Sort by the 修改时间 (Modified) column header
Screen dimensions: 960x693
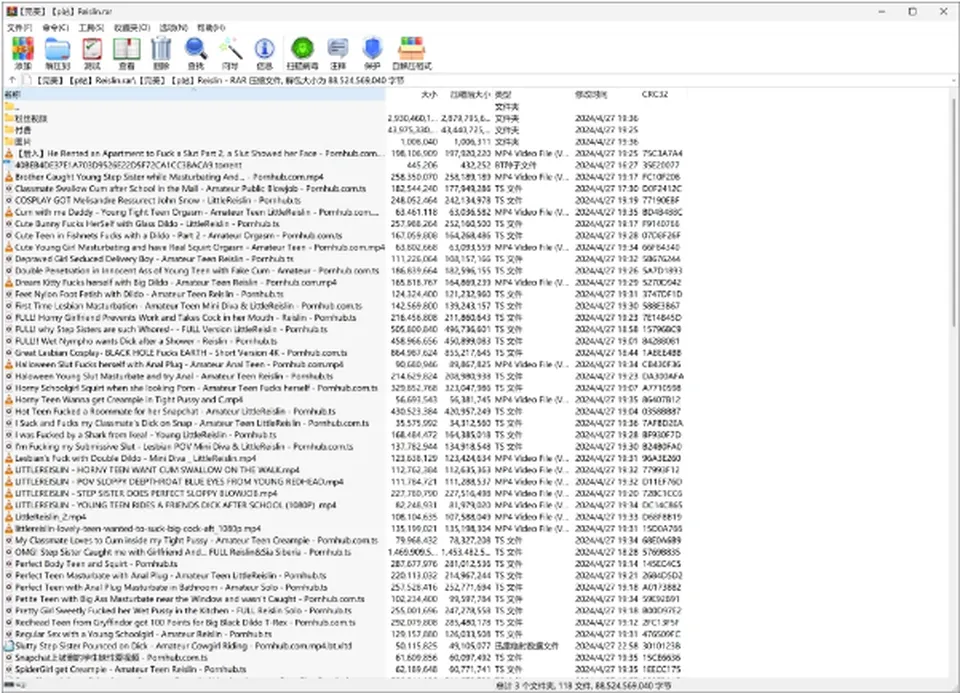click(x=606, y=94)
